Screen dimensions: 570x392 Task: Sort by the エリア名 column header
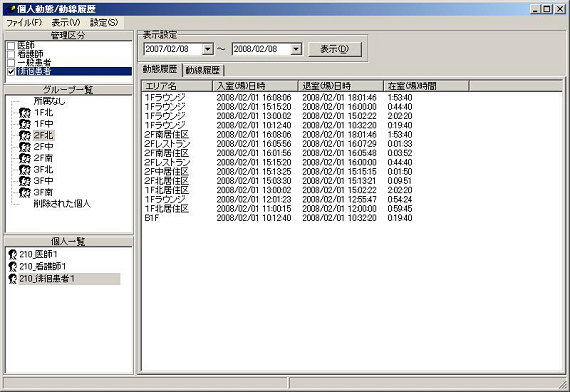click(177, 86)
